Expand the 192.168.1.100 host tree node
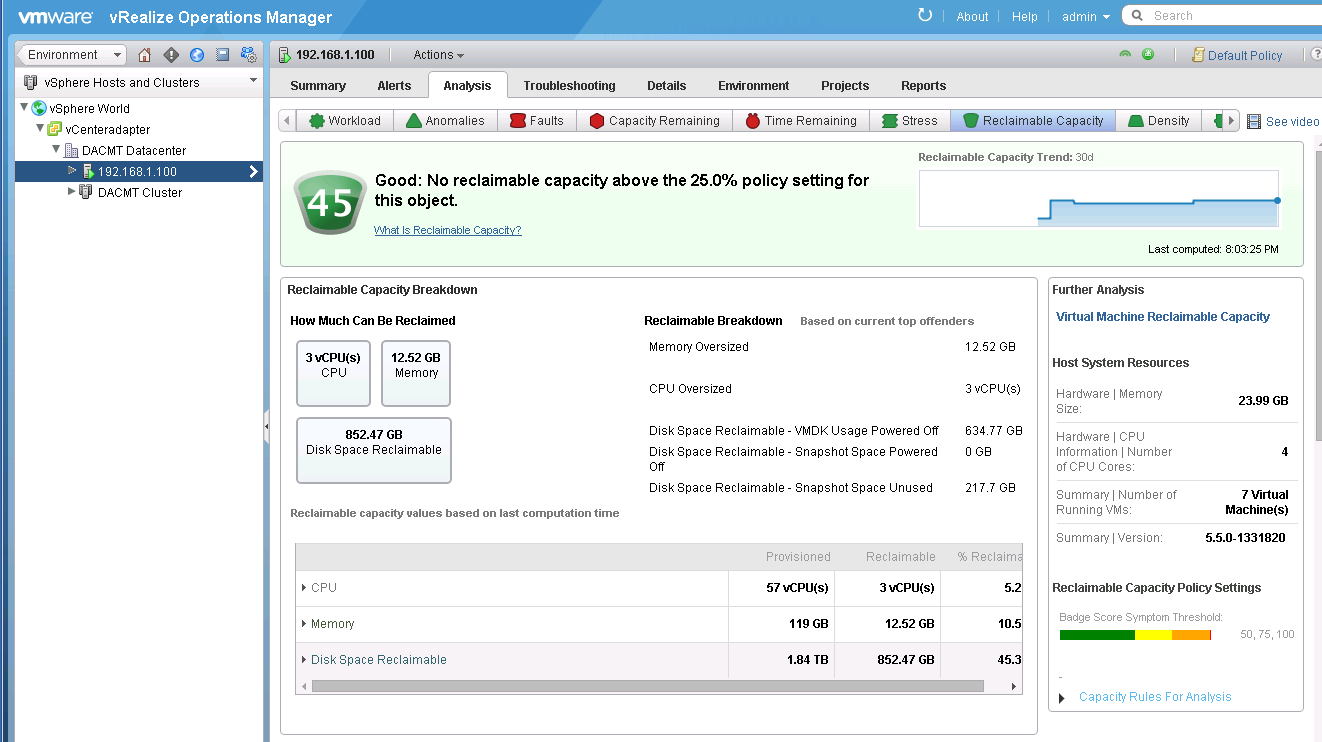Viewport: 1322px width, 742px height. (72, 170)
